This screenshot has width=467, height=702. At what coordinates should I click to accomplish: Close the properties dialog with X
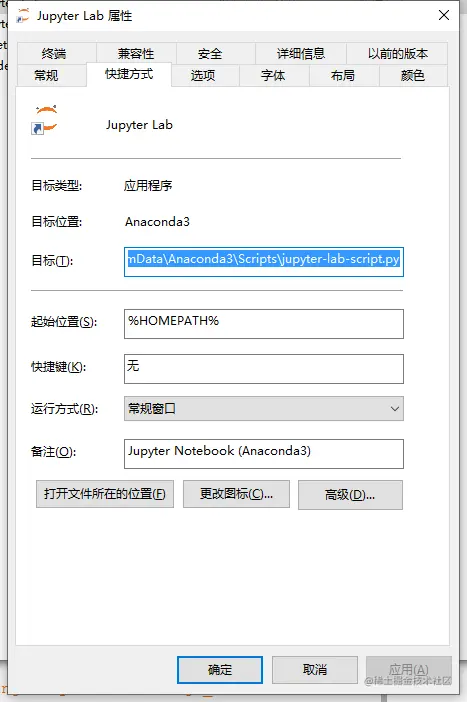pyautogui.click(x=444, y=15)
